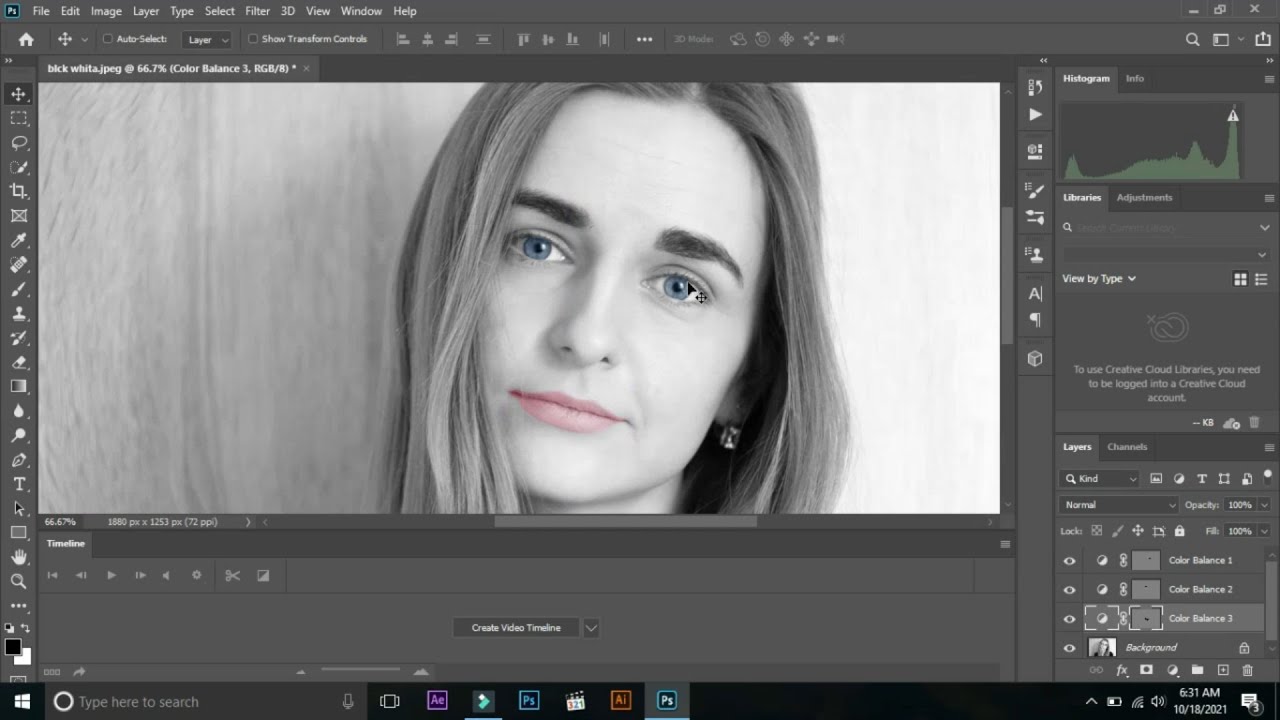The height and width of the screenshot is (720, 1280).
Task: Open the Opacity slider dropdown arrow
Action: point(1264,505)
